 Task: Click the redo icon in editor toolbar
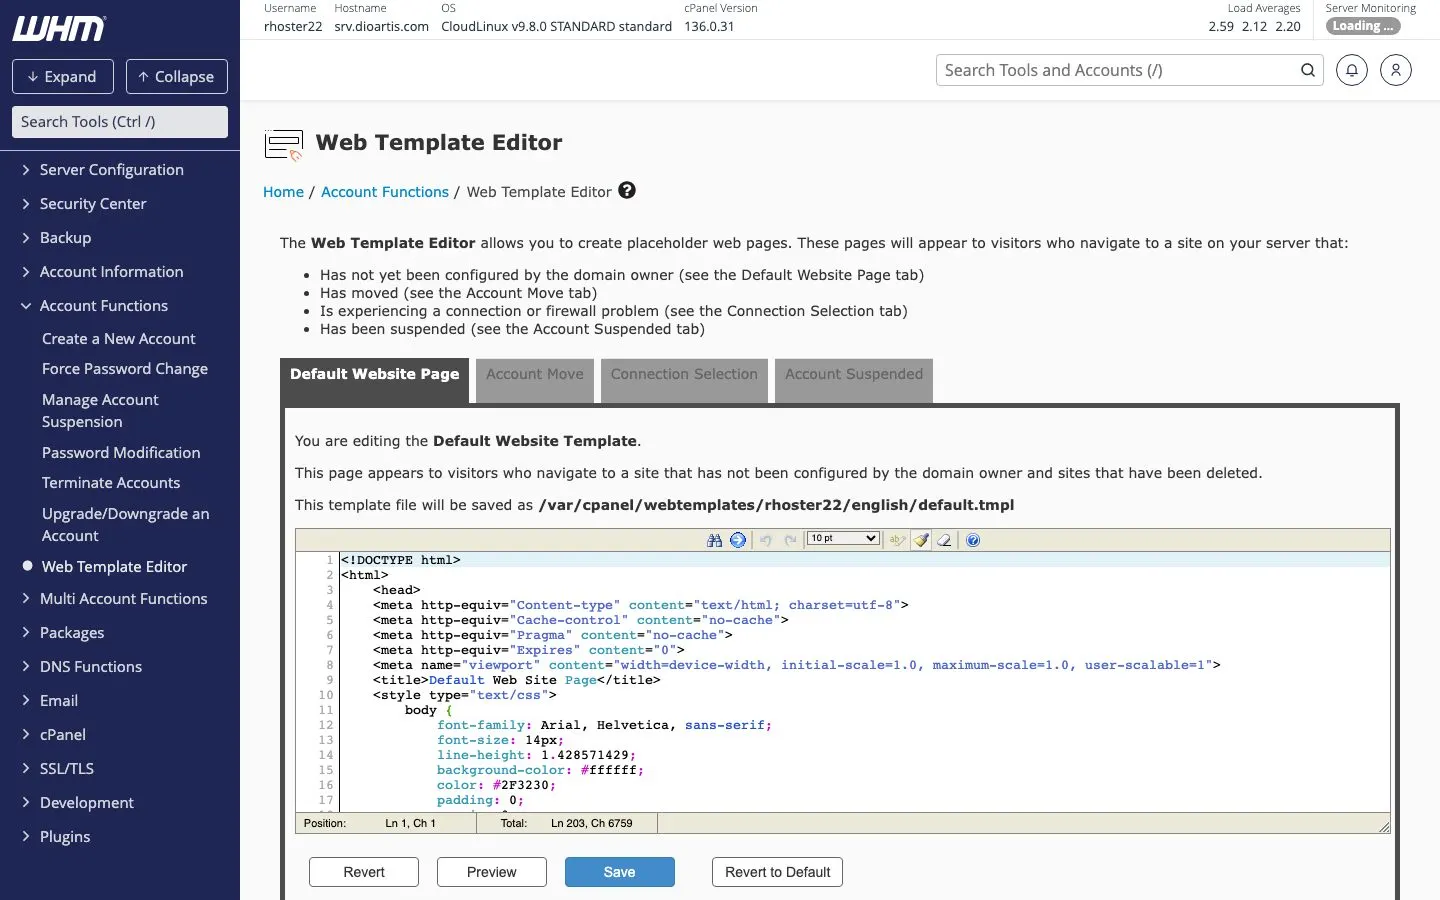tap(790, 540)
